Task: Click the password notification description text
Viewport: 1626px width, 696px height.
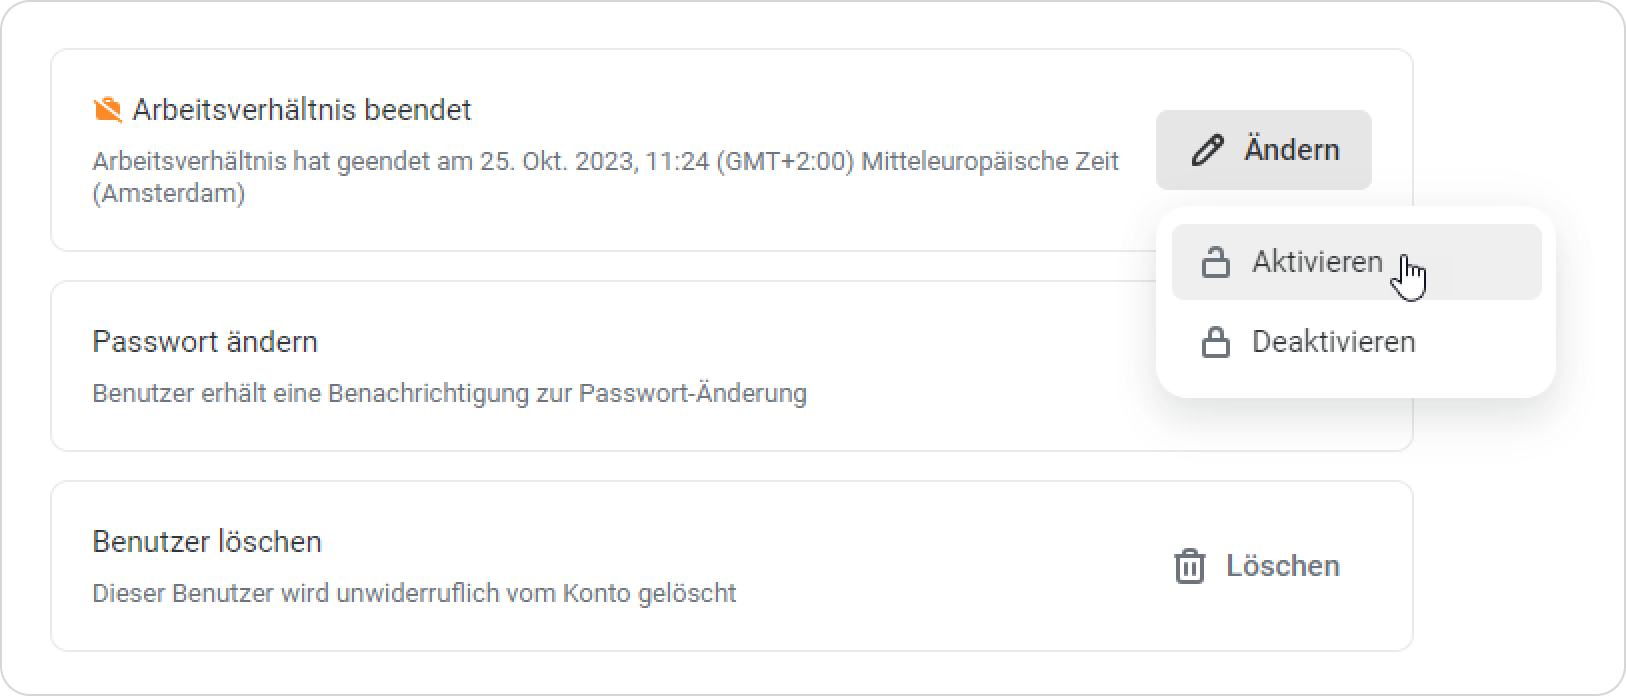Action: coord(449,394)
